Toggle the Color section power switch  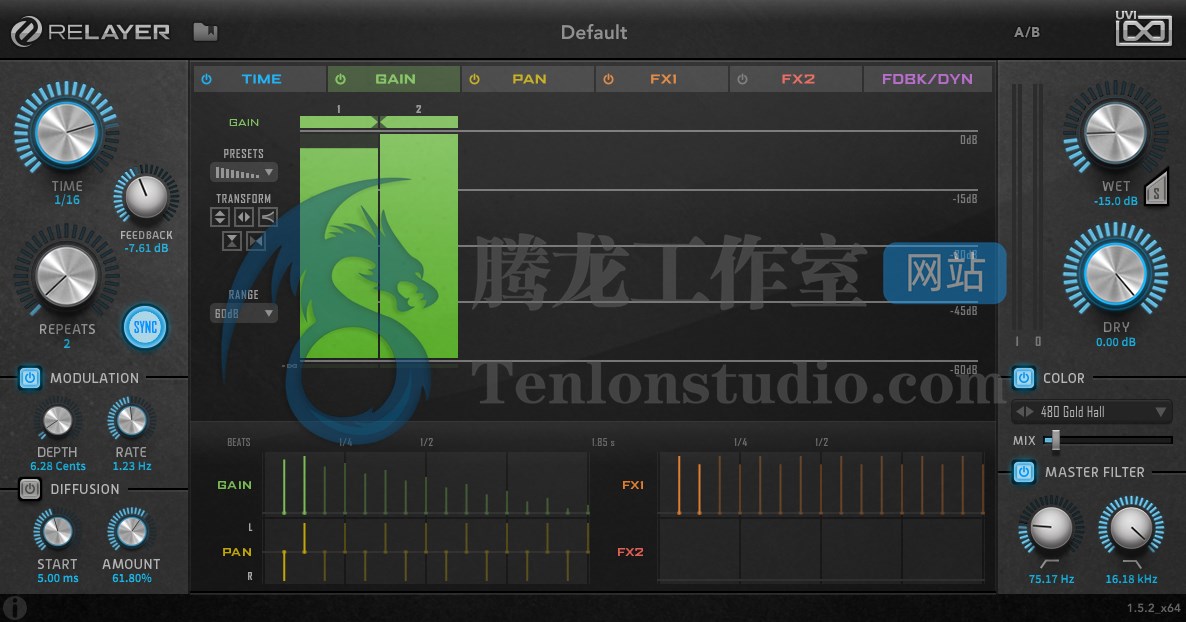[1023, 378]
